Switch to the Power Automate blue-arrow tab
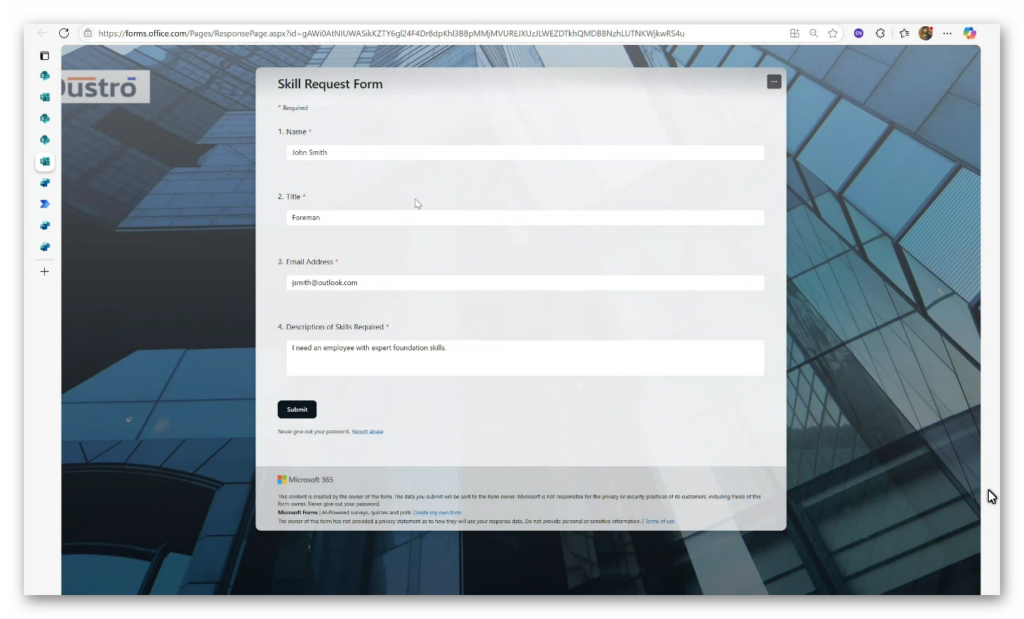 click(x=44, y=204)
